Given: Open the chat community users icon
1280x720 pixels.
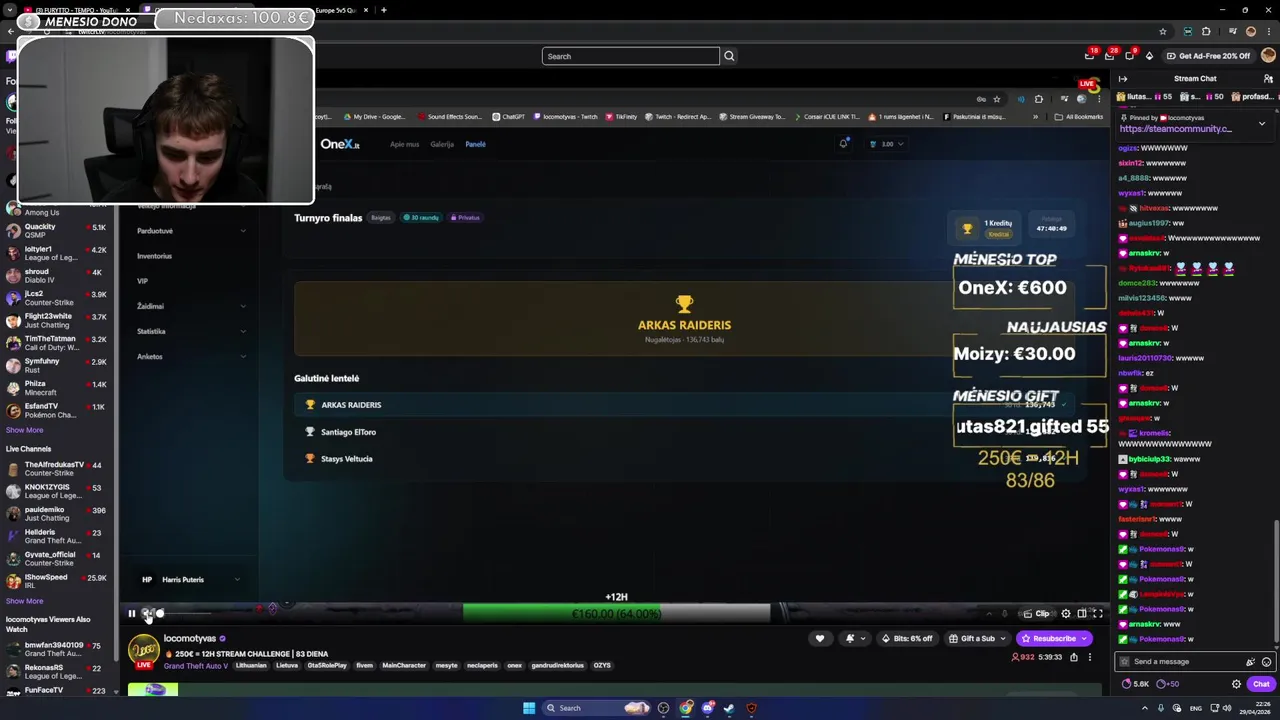Looking at the screenshot, I should [x=1268, y=79].
